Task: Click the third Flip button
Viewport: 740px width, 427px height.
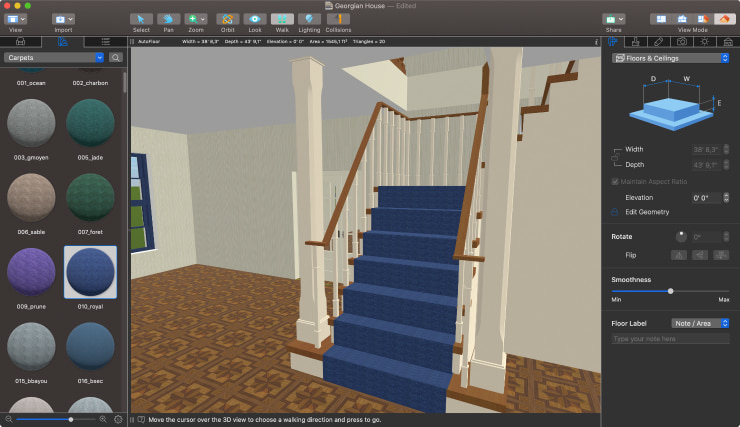Action: pos(721,255)
